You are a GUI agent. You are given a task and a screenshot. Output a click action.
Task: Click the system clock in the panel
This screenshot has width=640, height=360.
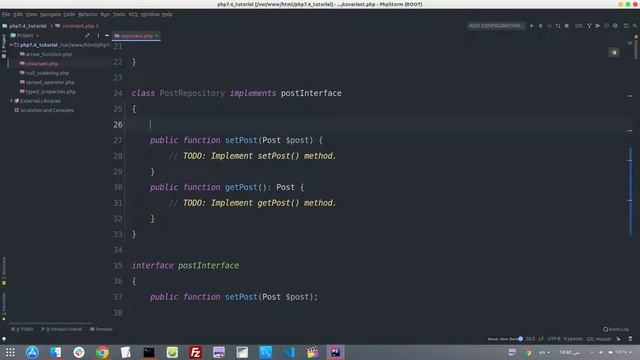point(569,352)
